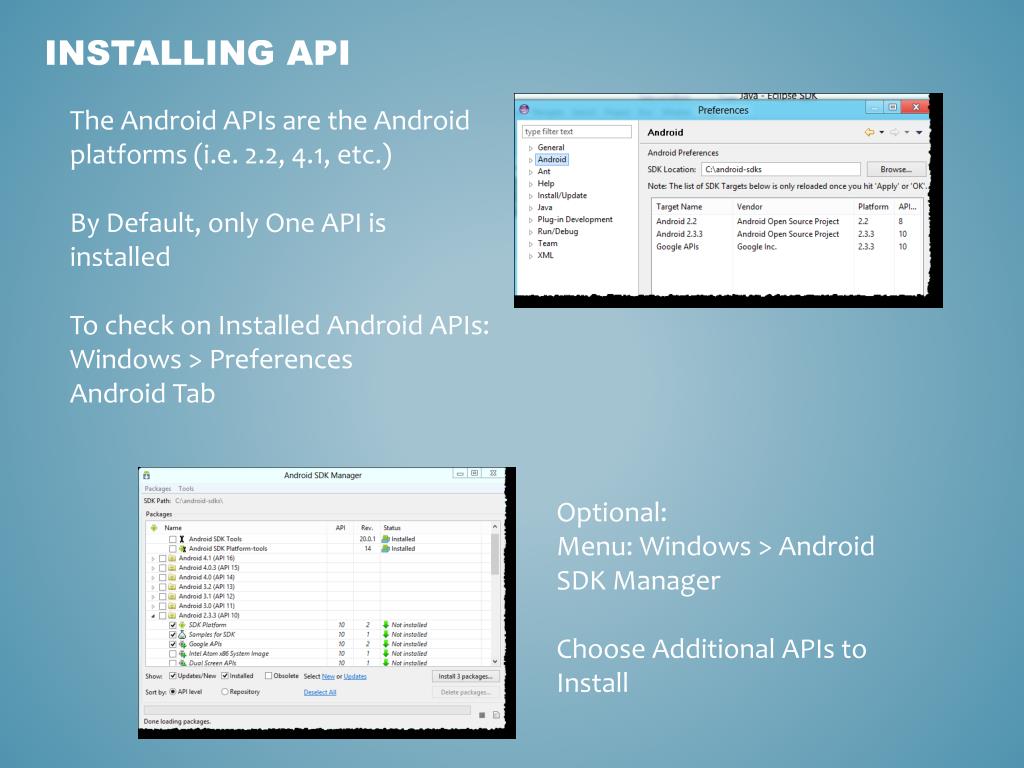Select Android in the Preferences tree

point(552,159)
